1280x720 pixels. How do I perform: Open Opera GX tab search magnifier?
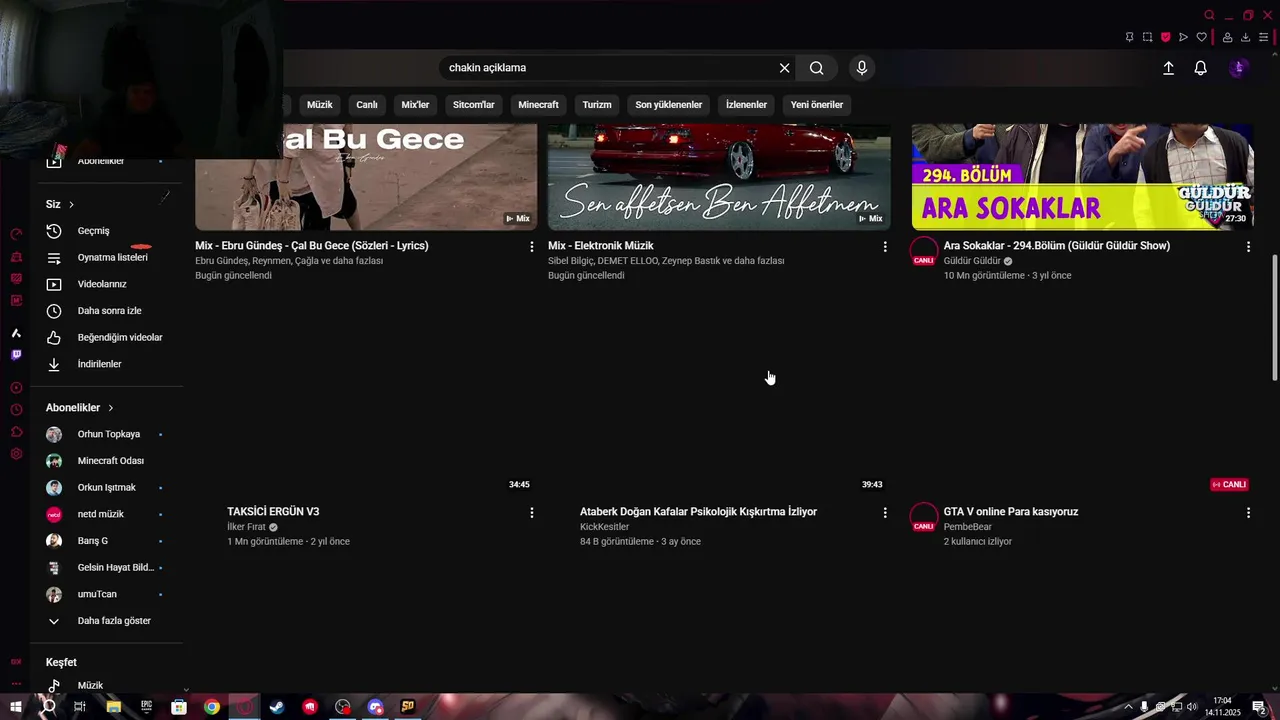tap(1209, 15)
